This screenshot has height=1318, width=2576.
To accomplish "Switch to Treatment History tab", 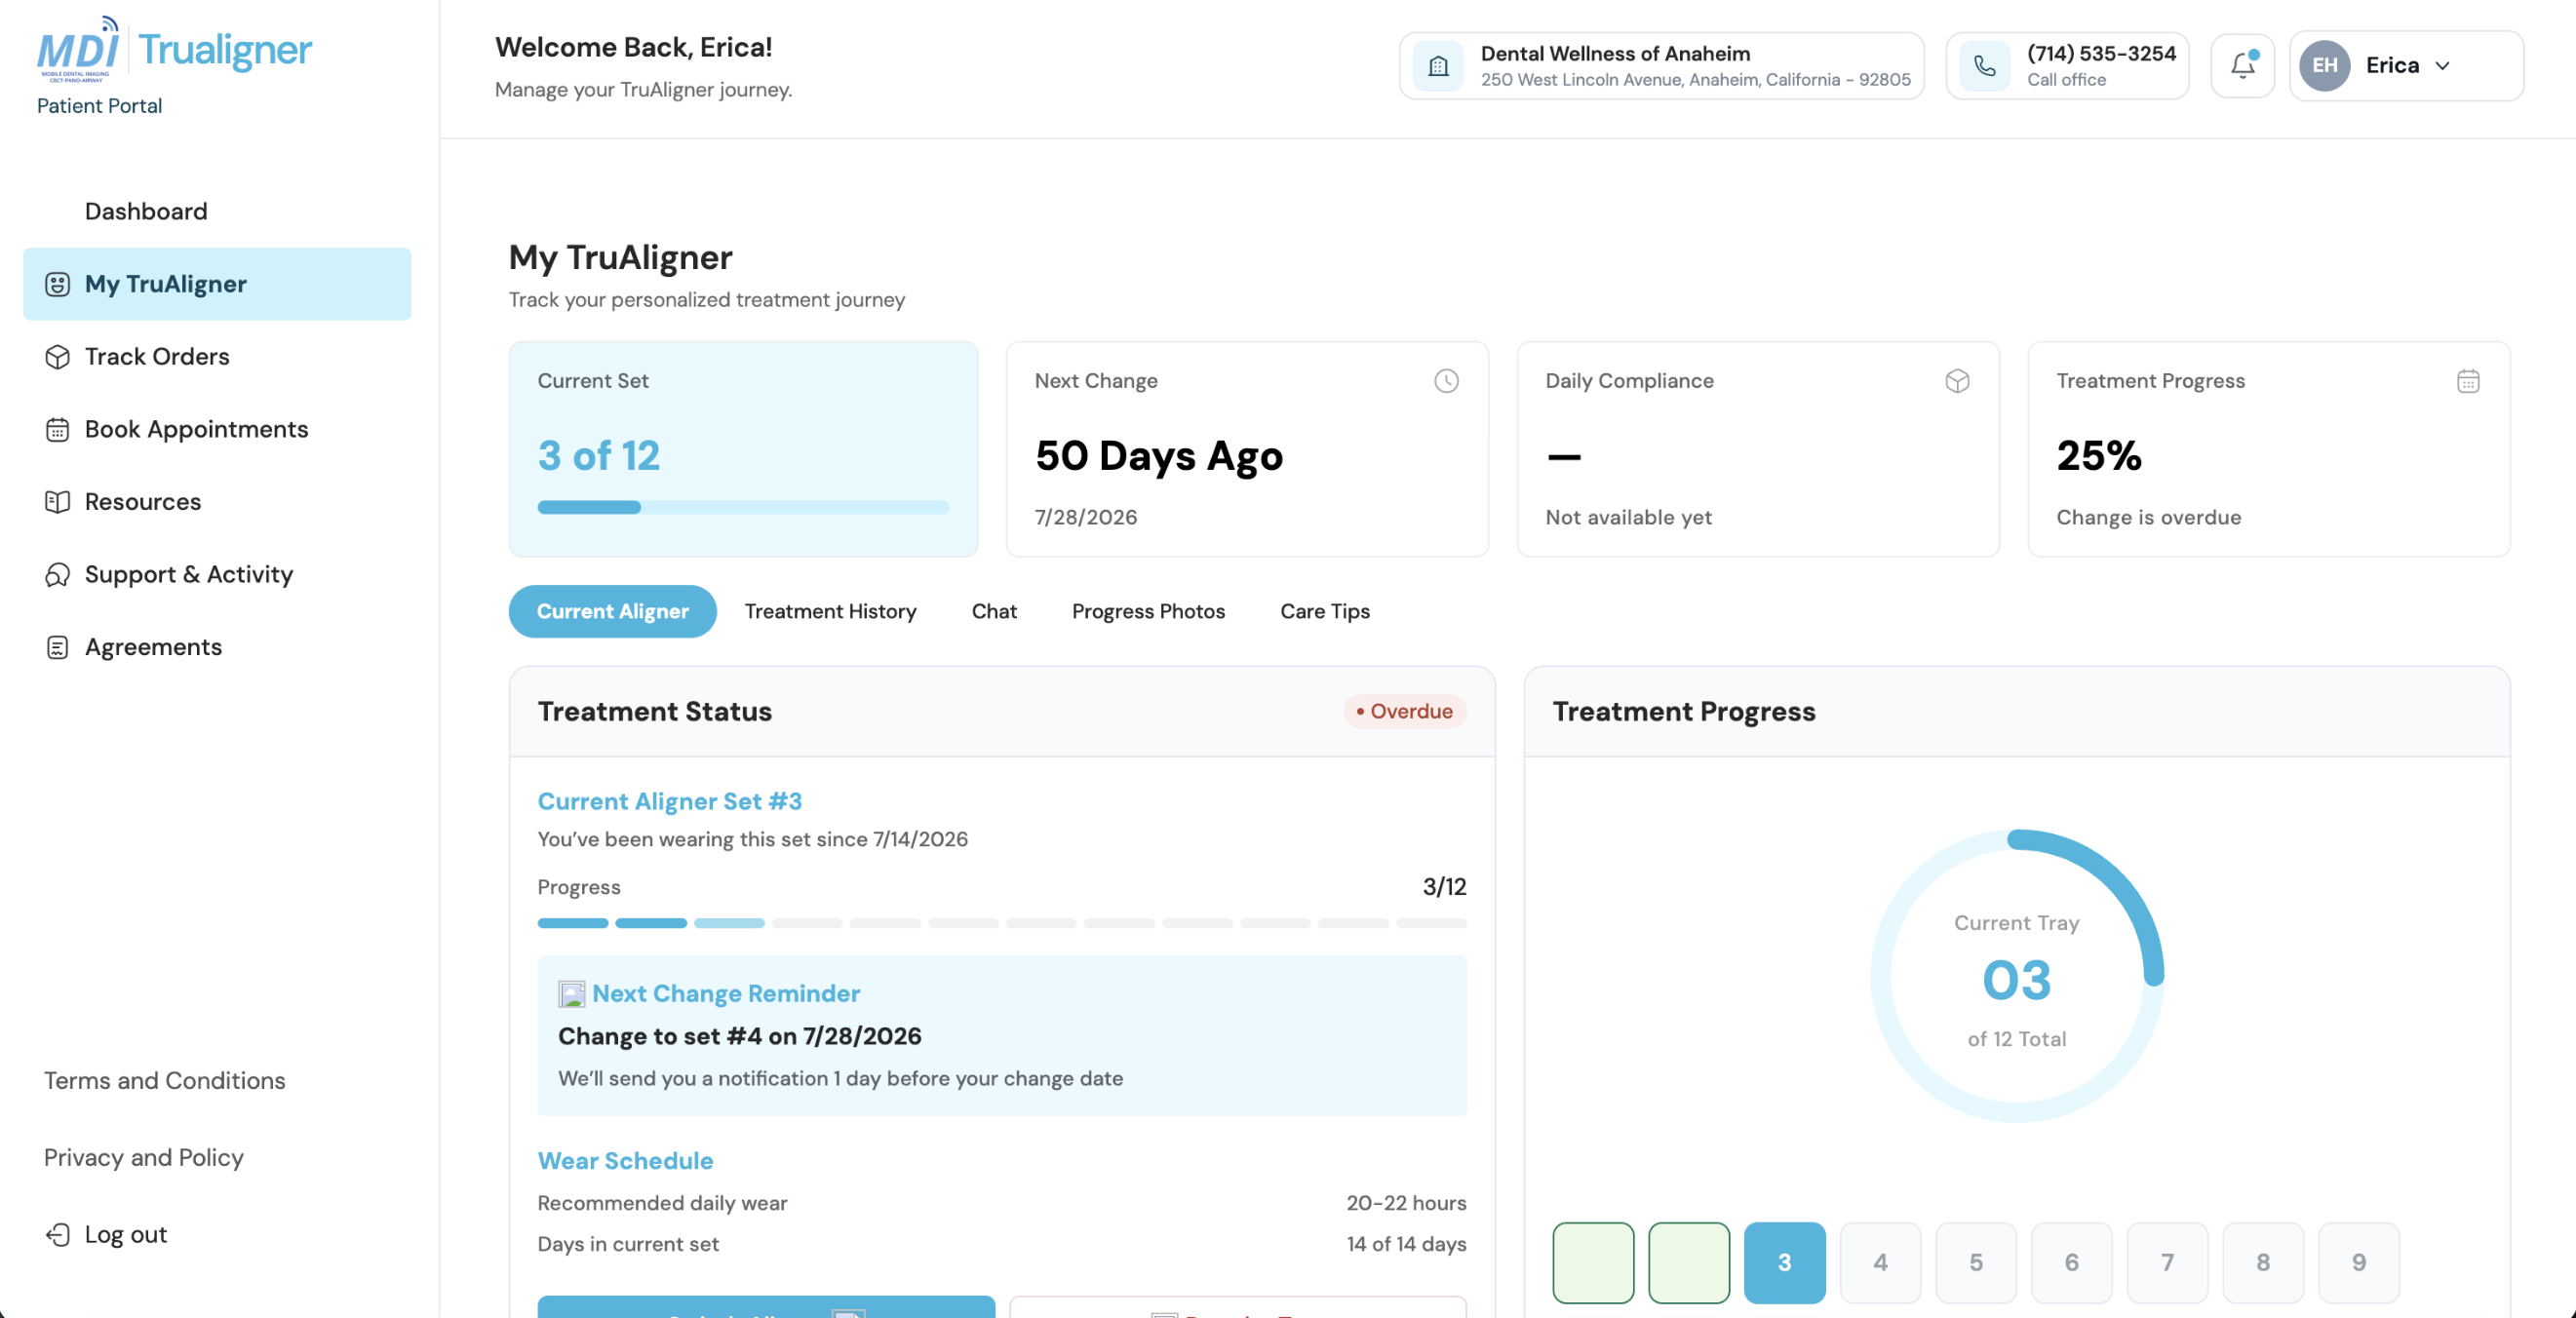I will point(830,612).
